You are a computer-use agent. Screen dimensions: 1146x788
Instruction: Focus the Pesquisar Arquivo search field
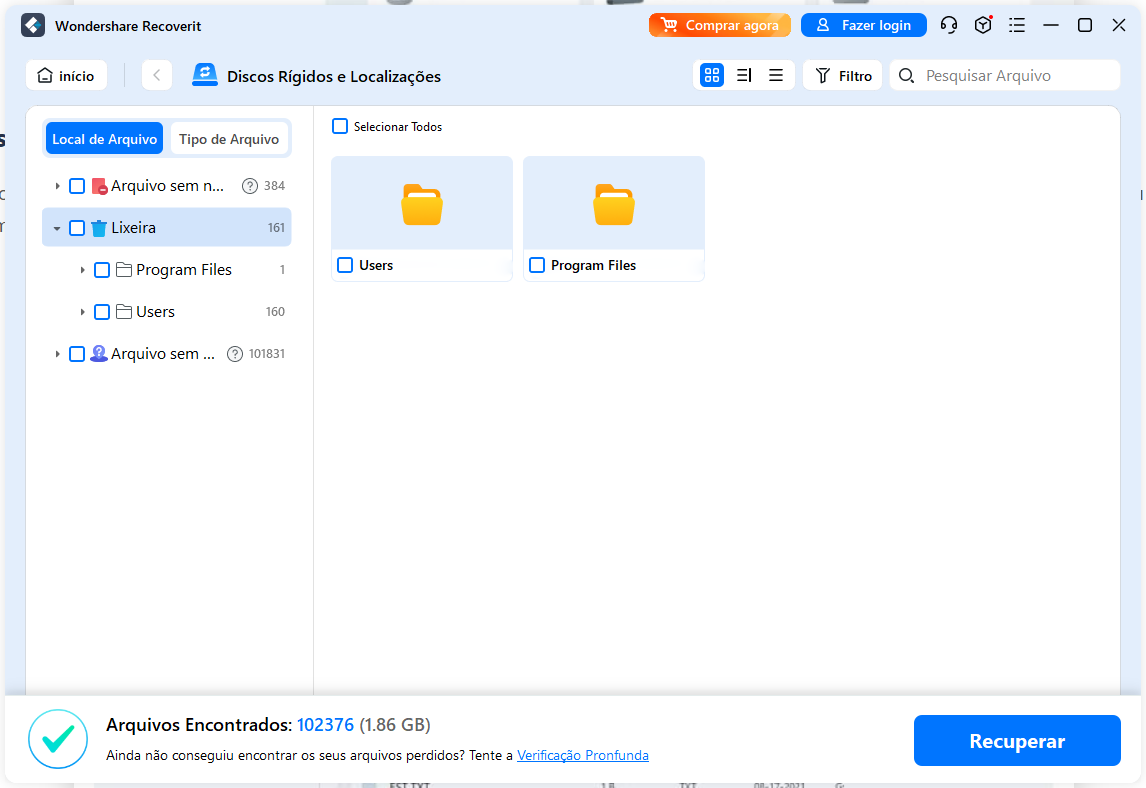[x=1005, y=75]
